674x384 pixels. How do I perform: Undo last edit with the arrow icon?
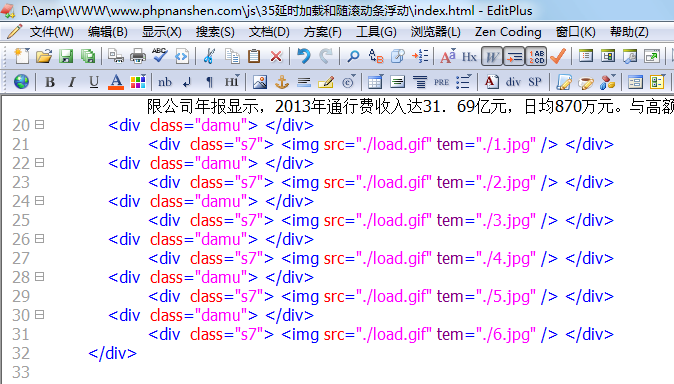(x=303, y=56)
